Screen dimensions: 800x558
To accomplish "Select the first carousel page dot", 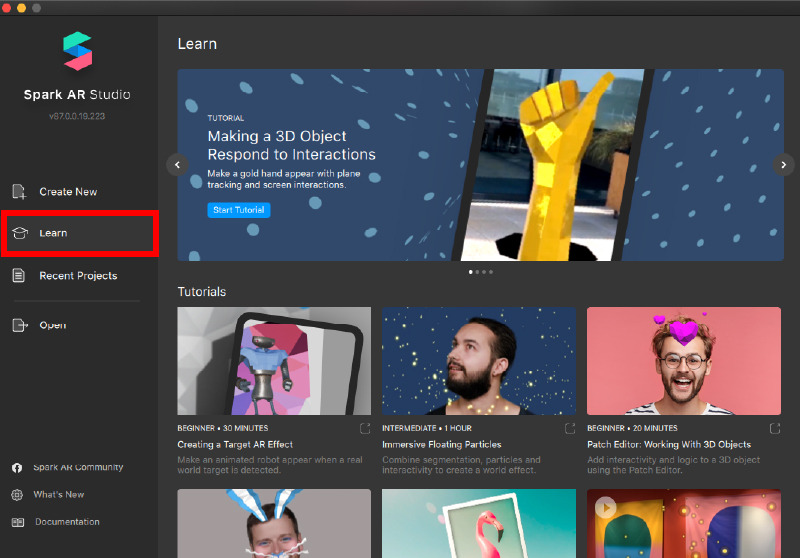I will click(470, 272).
